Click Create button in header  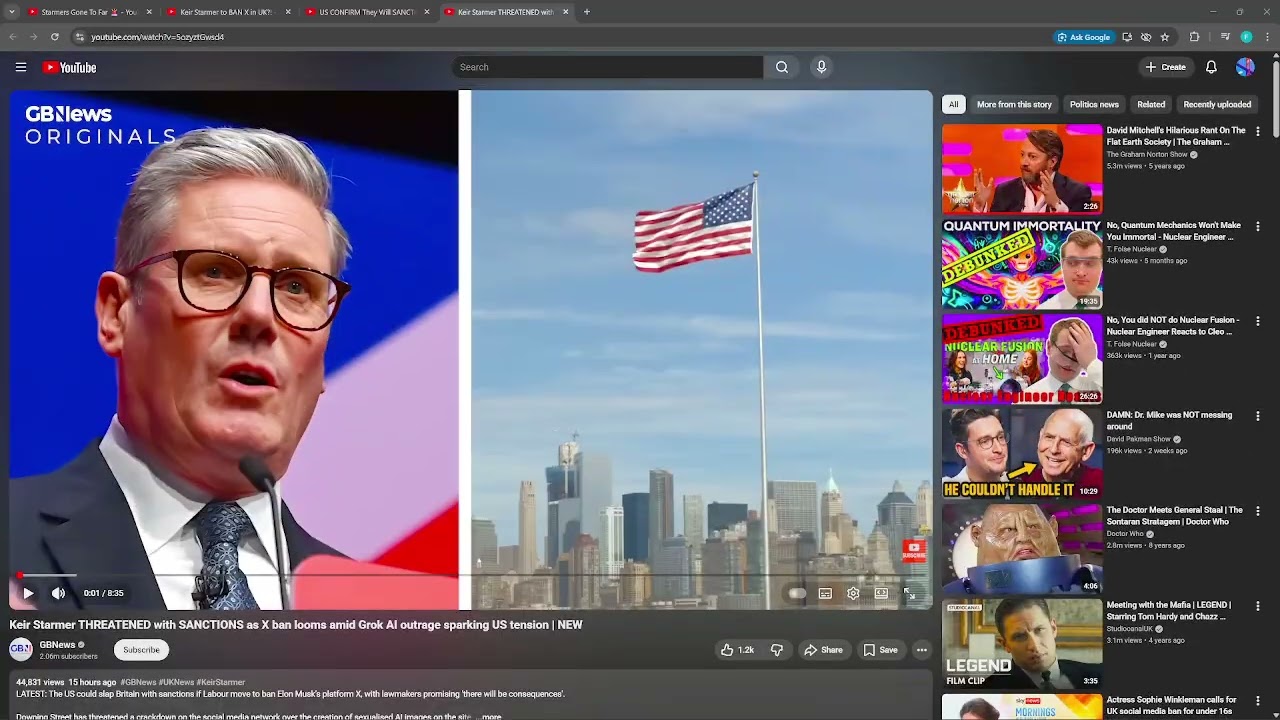1166,67
